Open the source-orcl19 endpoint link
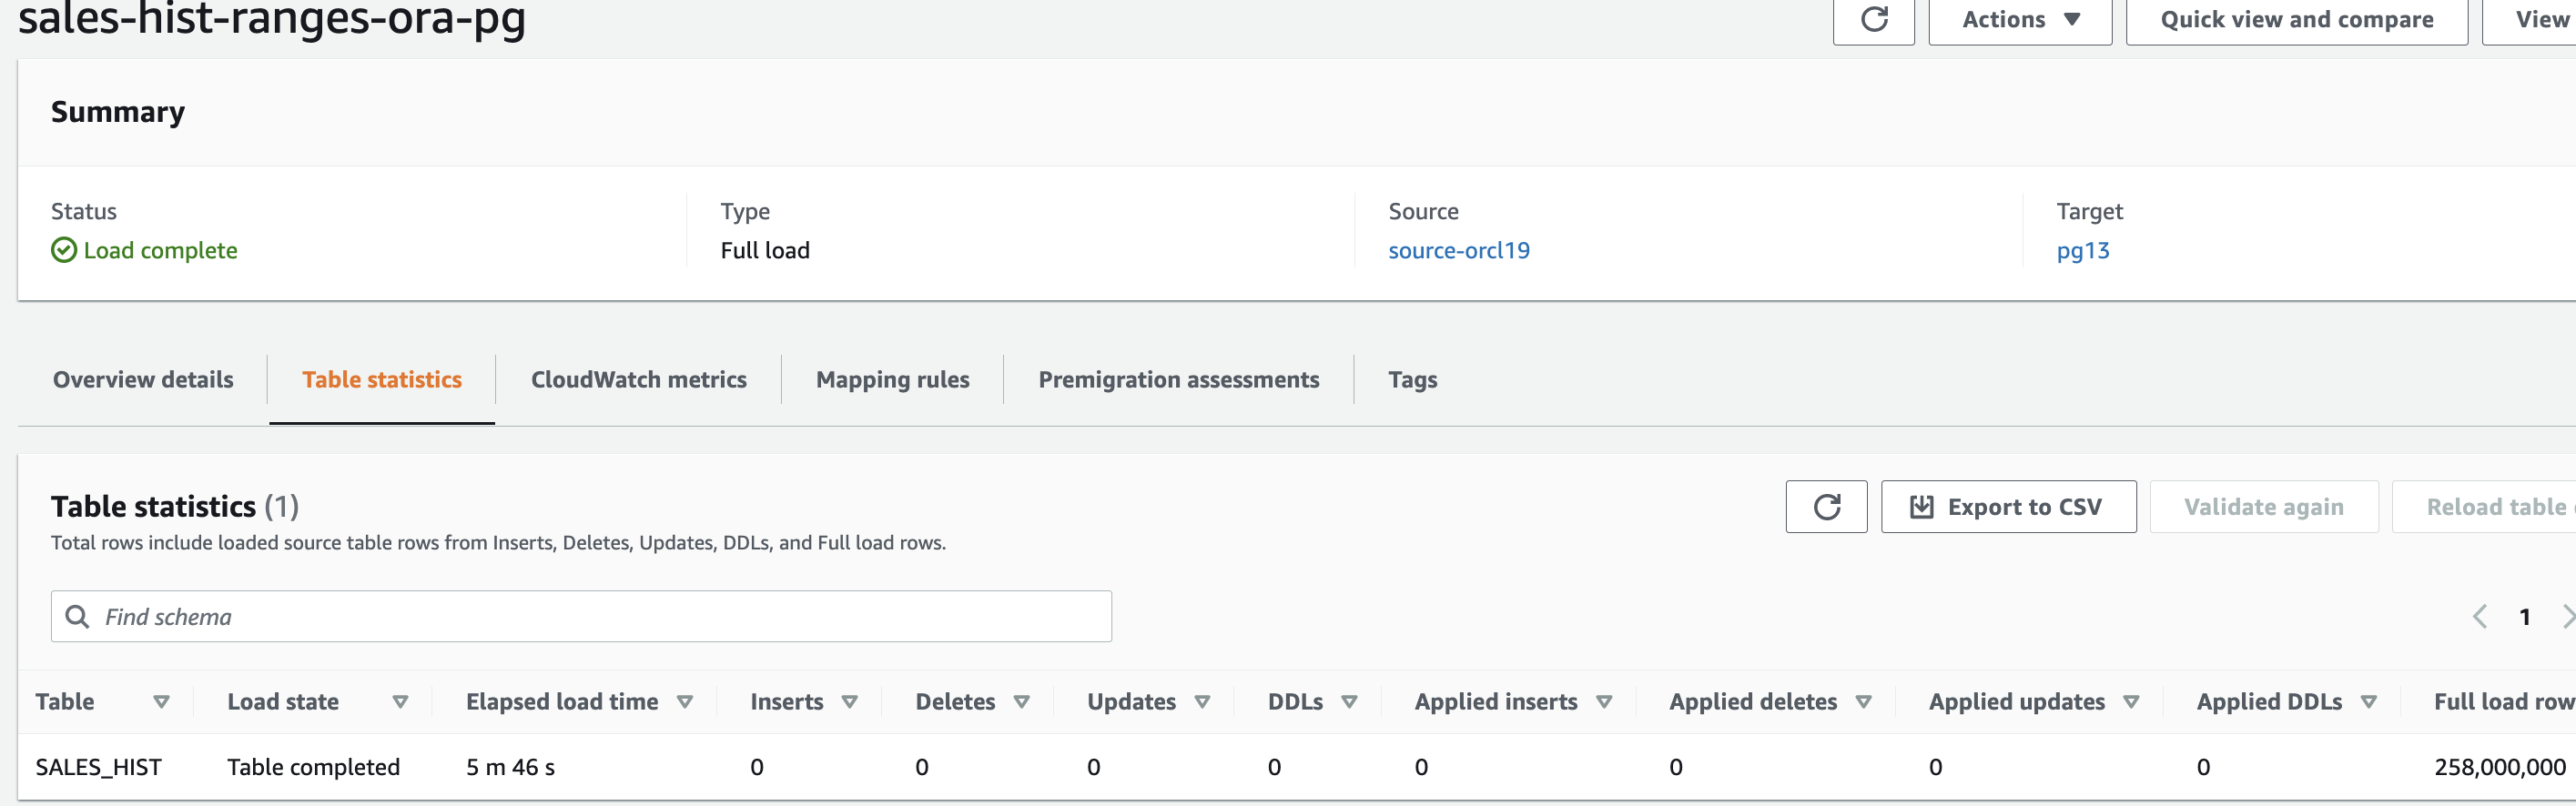The image size is (2576, 806). coord(1458,251)
